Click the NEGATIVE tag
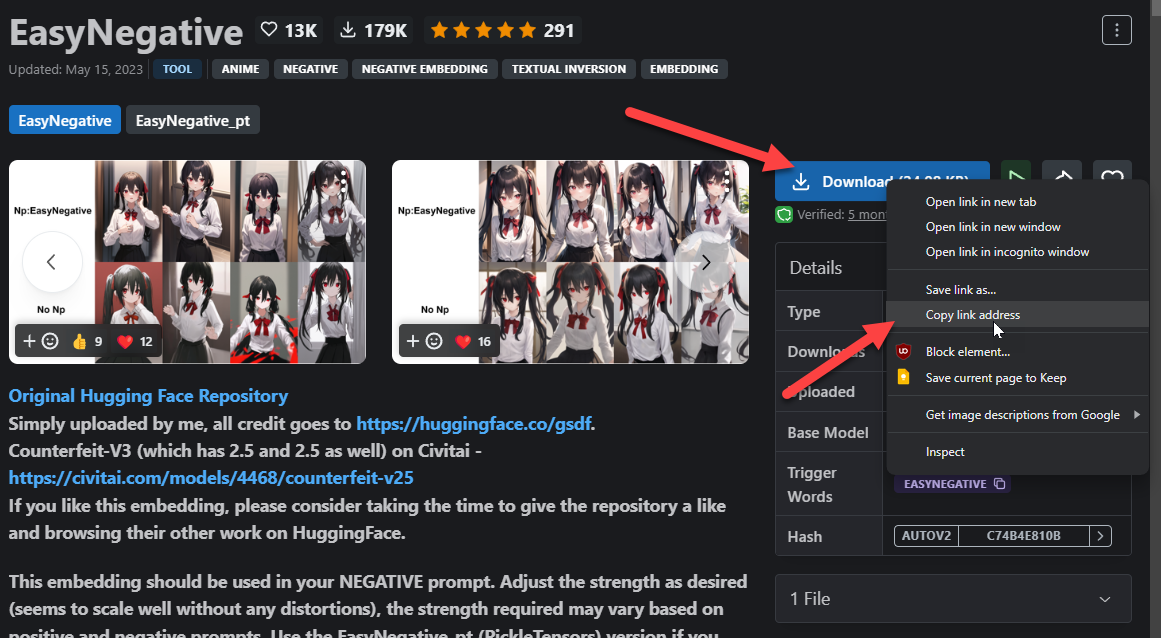Viewport: 1161px width, 638px height. tap(310, 69)
